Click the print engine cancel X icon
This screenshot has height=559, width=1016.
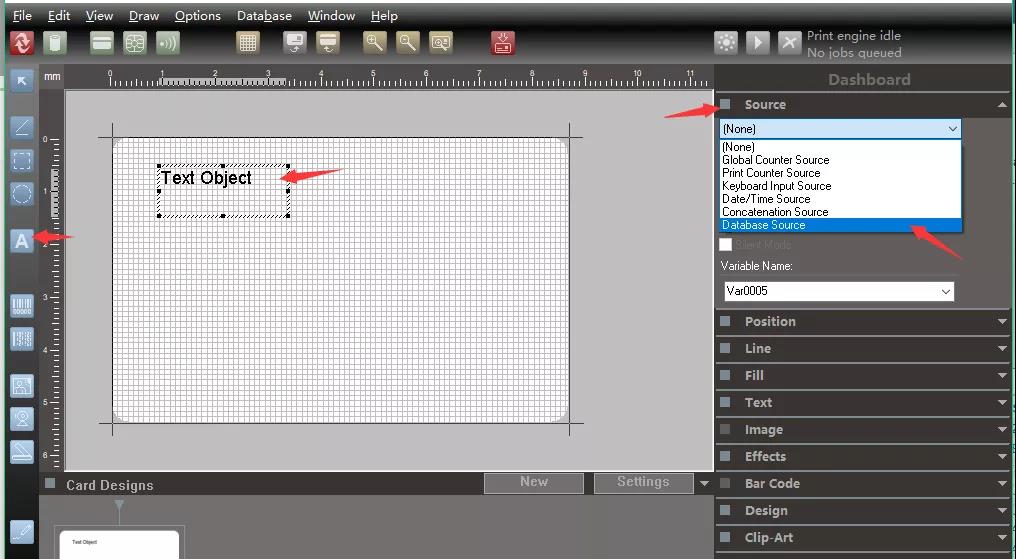click(789, 43)
